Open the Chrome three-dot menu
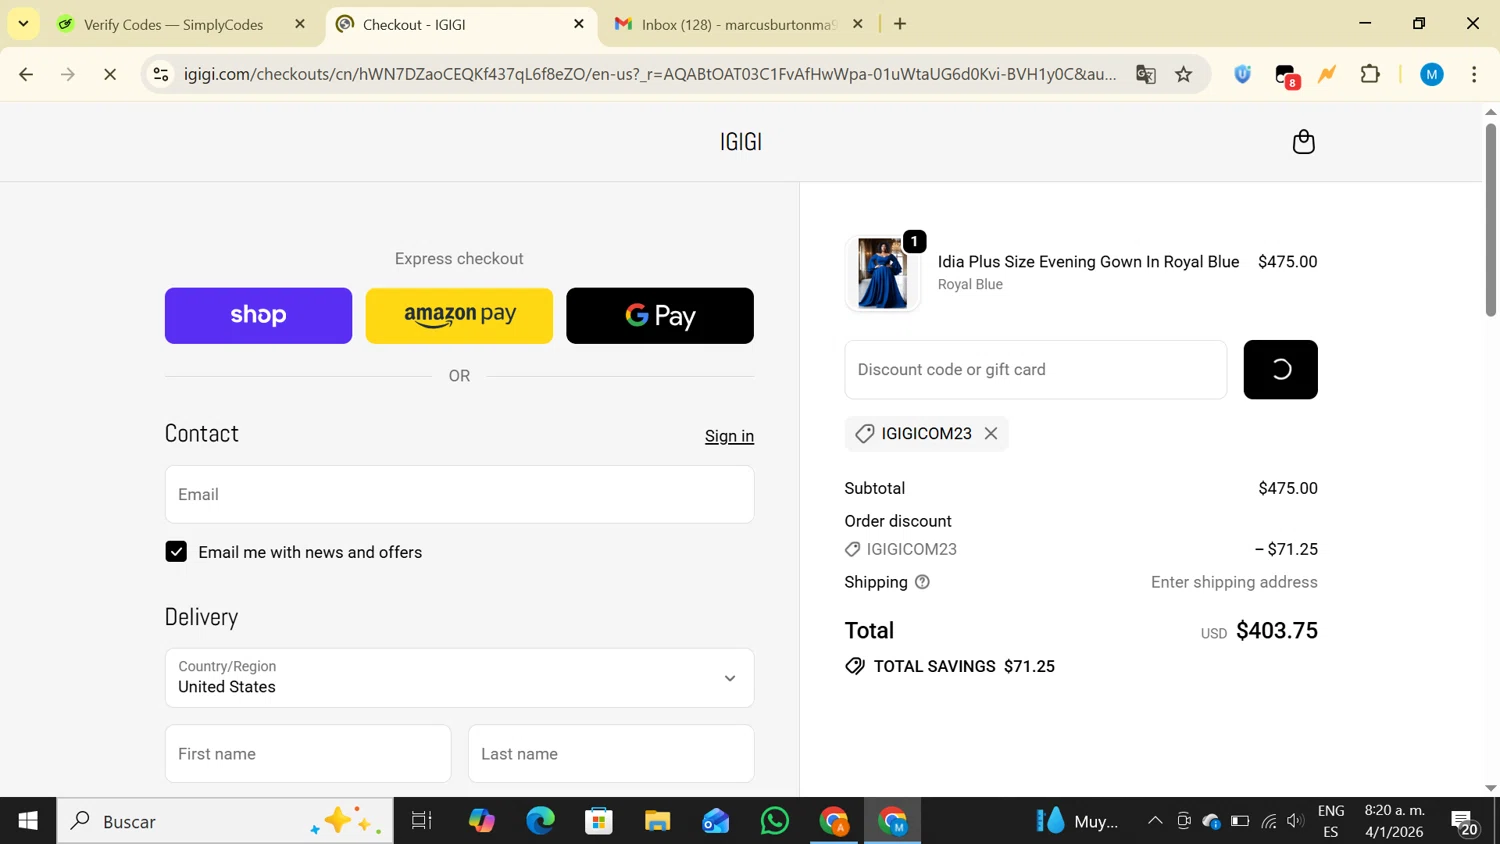Screen dimensions: 1500x844 click(x=1474, y=74)
